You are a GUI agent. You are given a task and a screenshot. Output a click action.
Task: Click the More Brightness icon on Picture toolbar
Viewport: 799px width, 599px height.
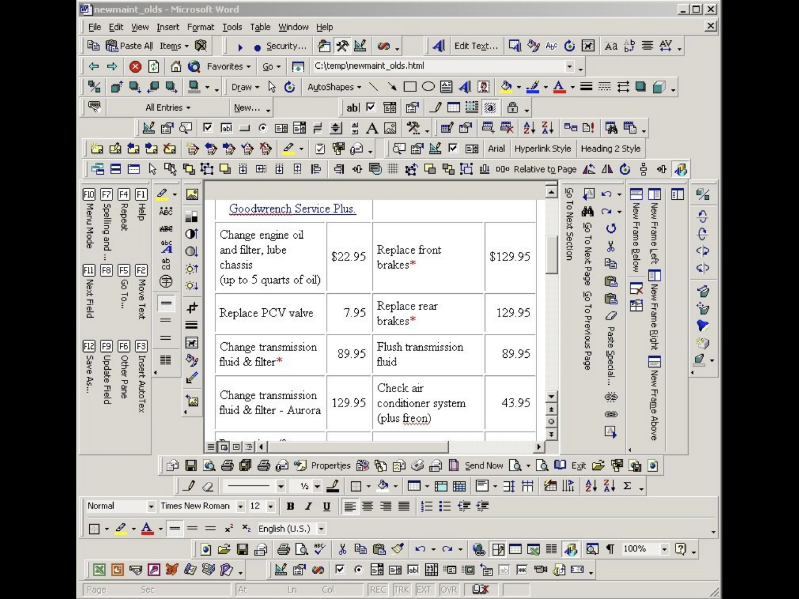pos(192,268)
